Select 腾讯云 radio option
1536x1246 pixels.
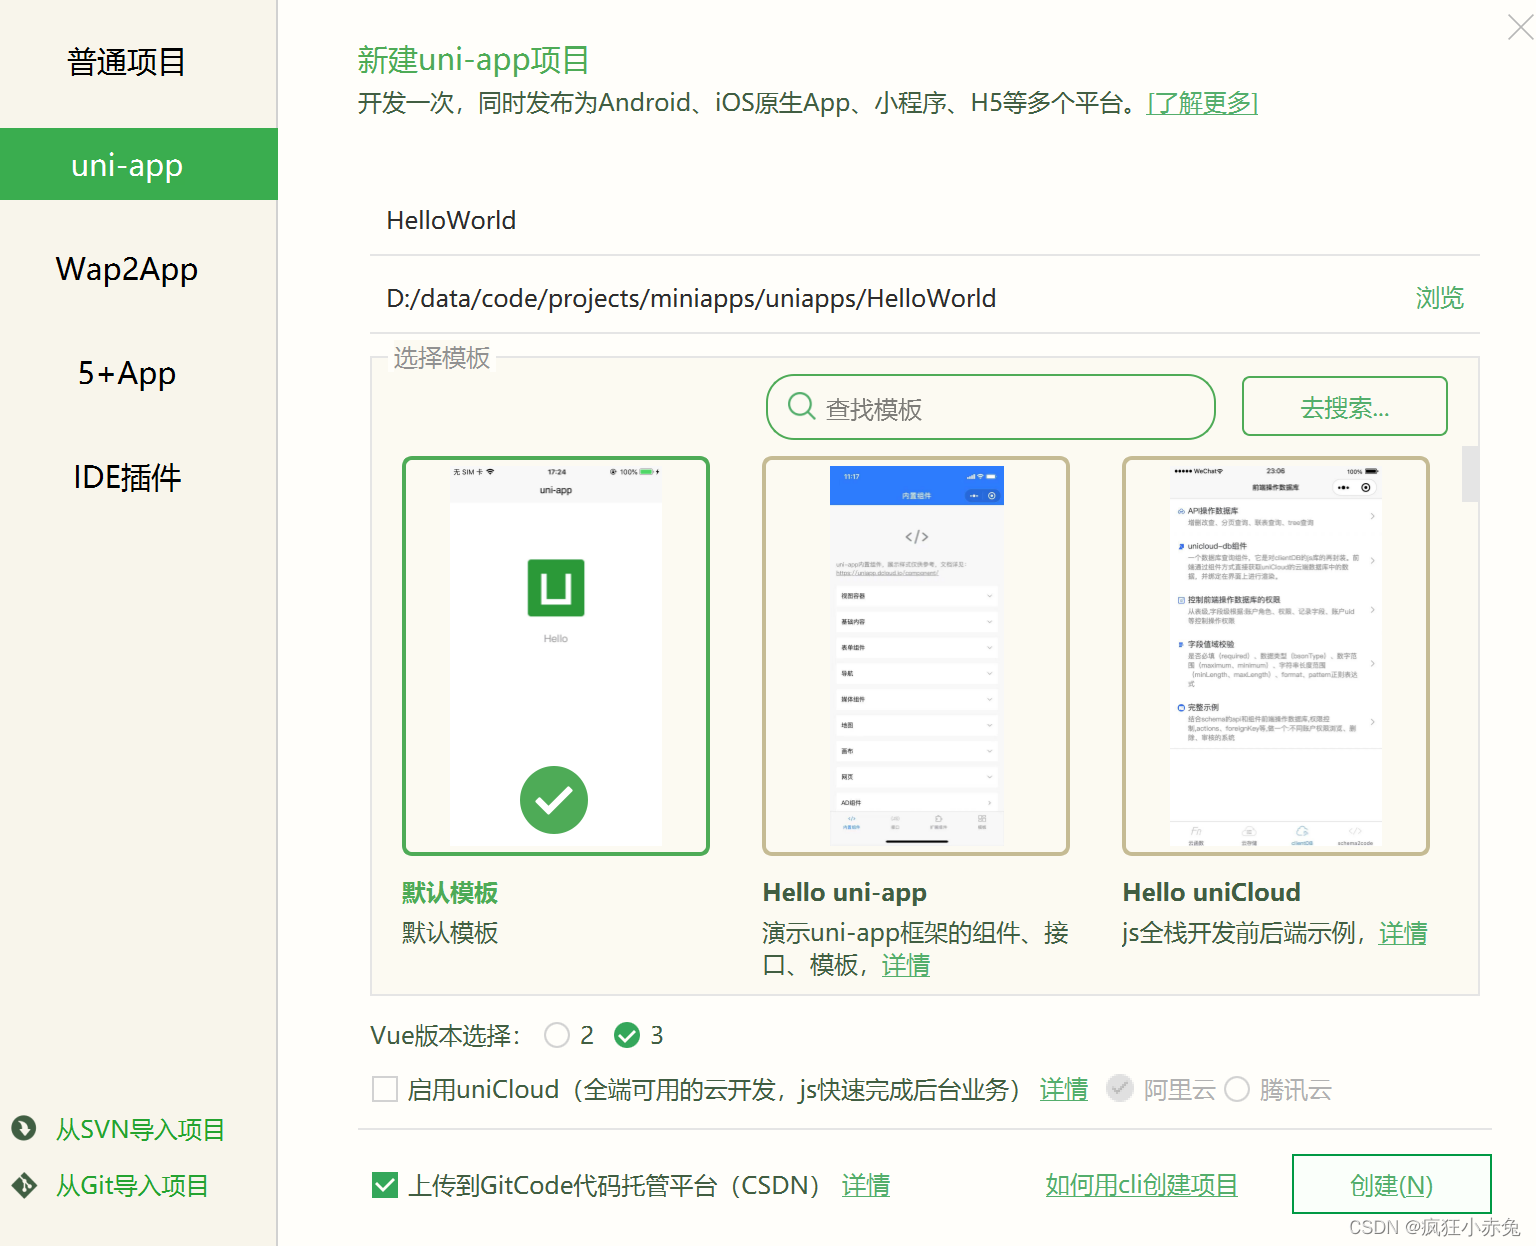[1237, 1088]
